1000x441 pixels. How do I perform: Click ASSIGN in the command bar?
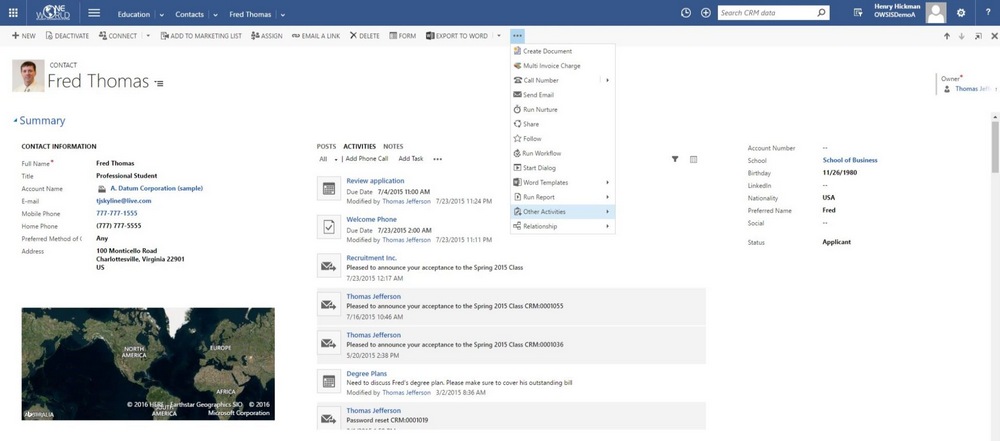pyautogui.click(x=267, y=36)
